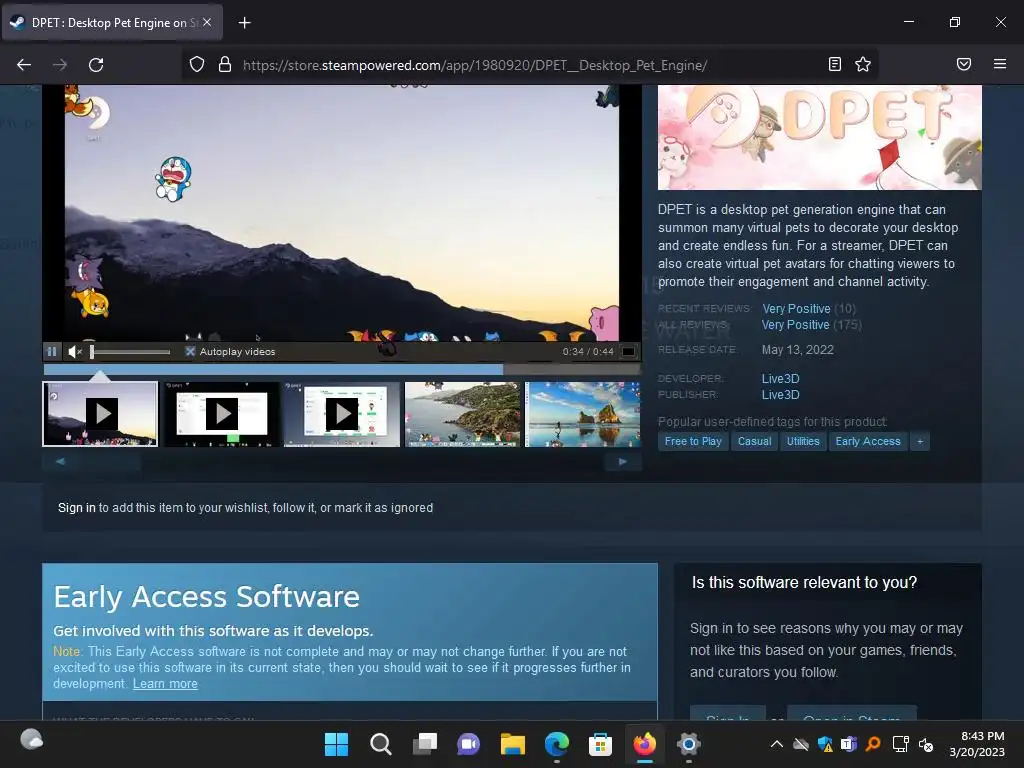The image size is (1024, 768).
Task: Click the address bar URL
Action: (x=475, y=65)
